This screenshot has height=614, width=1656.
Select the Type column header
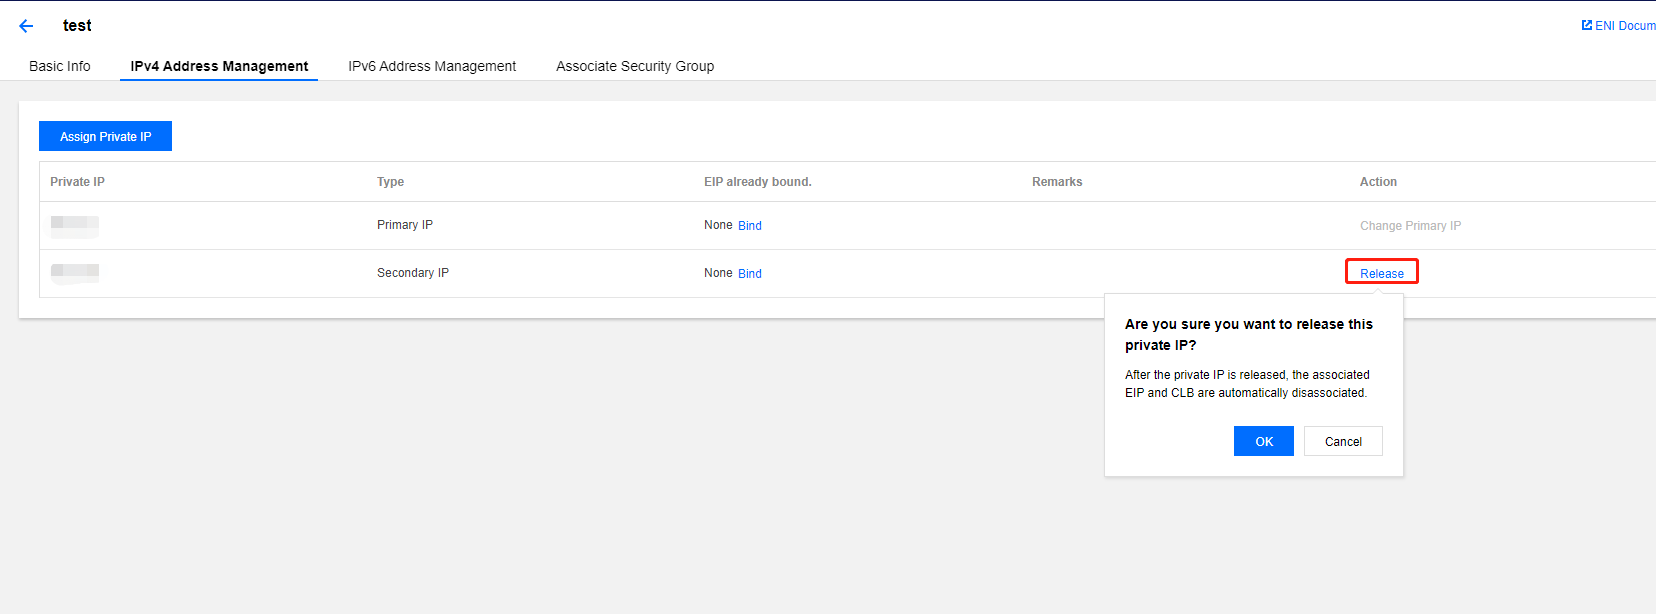(390, 182)
